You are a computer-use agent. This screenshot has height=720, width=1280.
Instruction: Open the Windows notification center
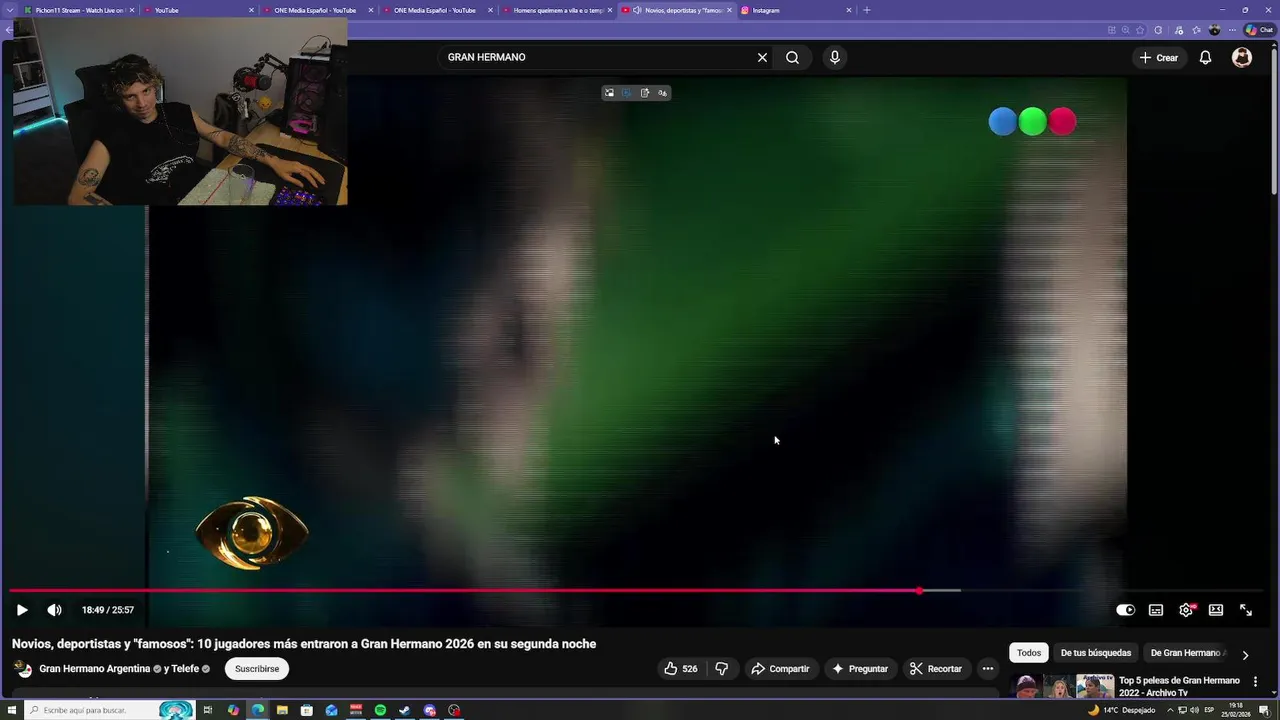pyautogui.click(x=1264, y=710)
